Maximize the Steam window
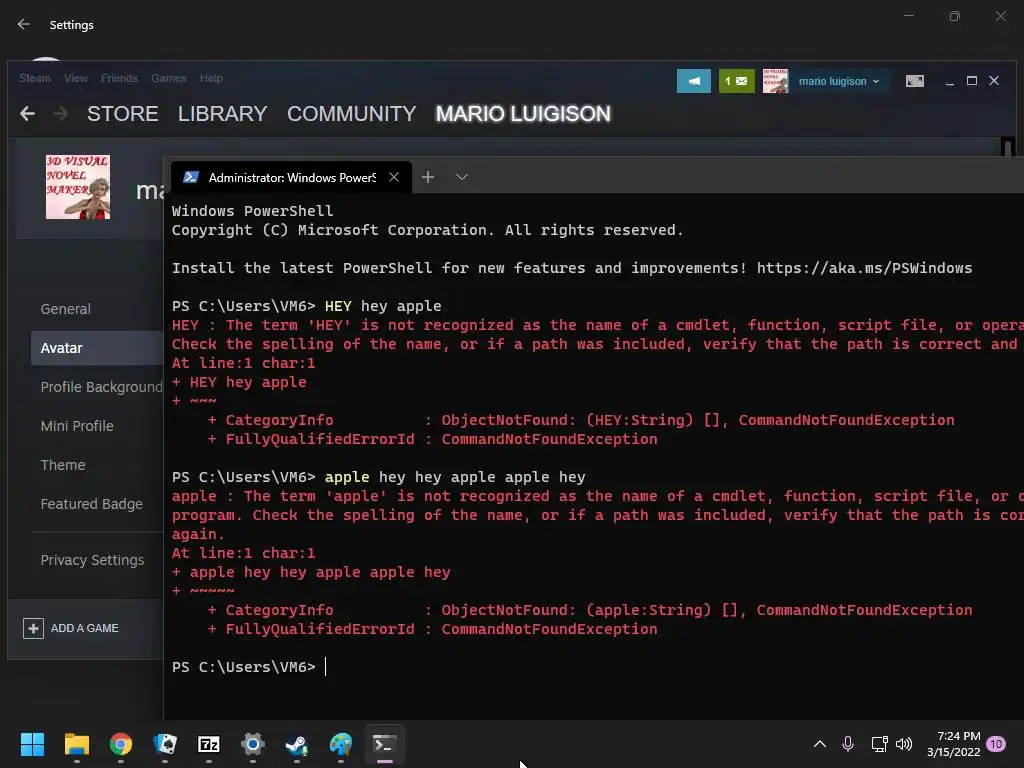Screen dimensions: 1024x768 click(x=972, y=81)
